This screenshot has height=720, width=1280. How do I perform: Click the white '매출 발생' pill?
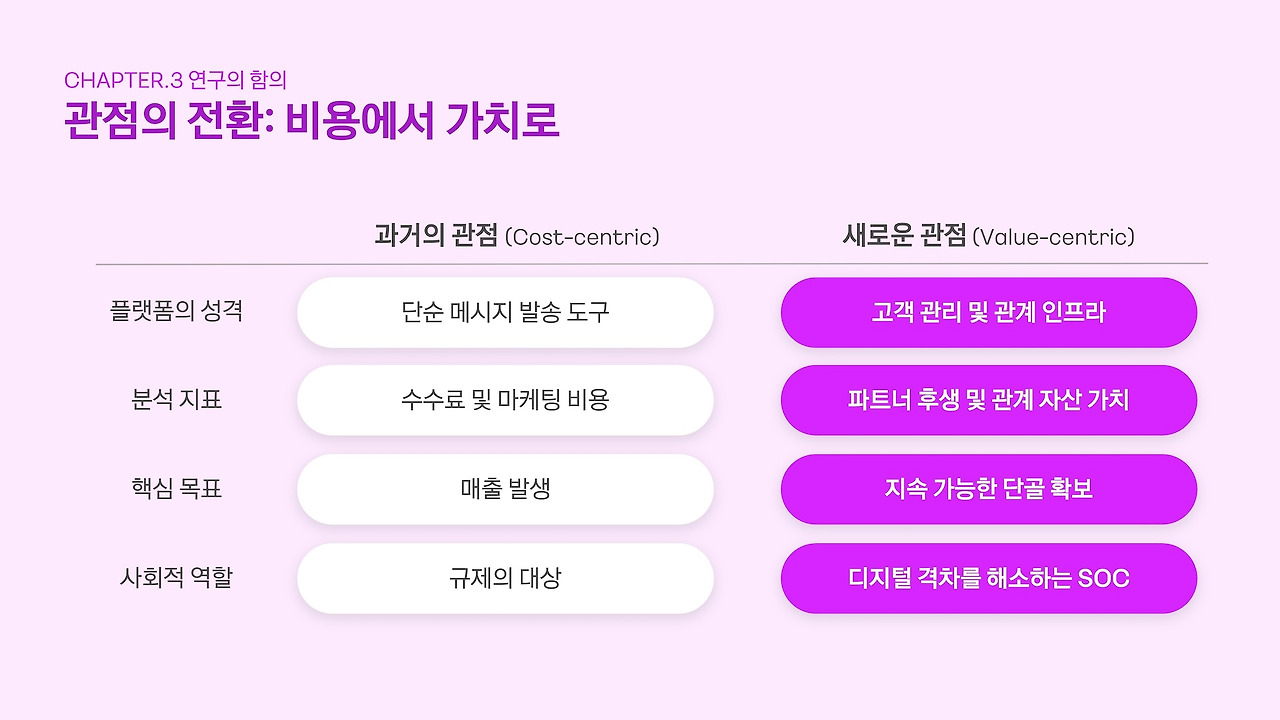coord(505,489)
